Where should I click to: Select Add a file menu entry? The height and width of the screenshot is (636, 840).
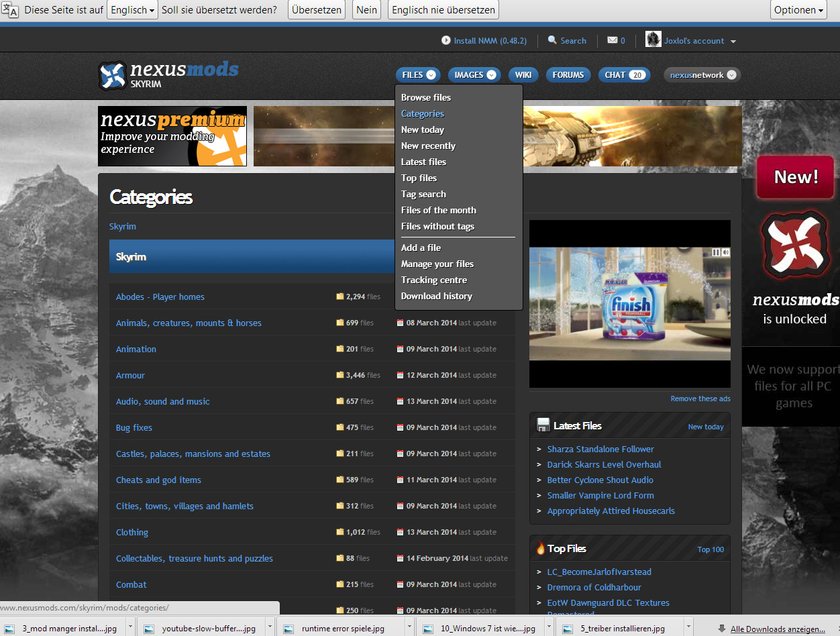[421, 248]
